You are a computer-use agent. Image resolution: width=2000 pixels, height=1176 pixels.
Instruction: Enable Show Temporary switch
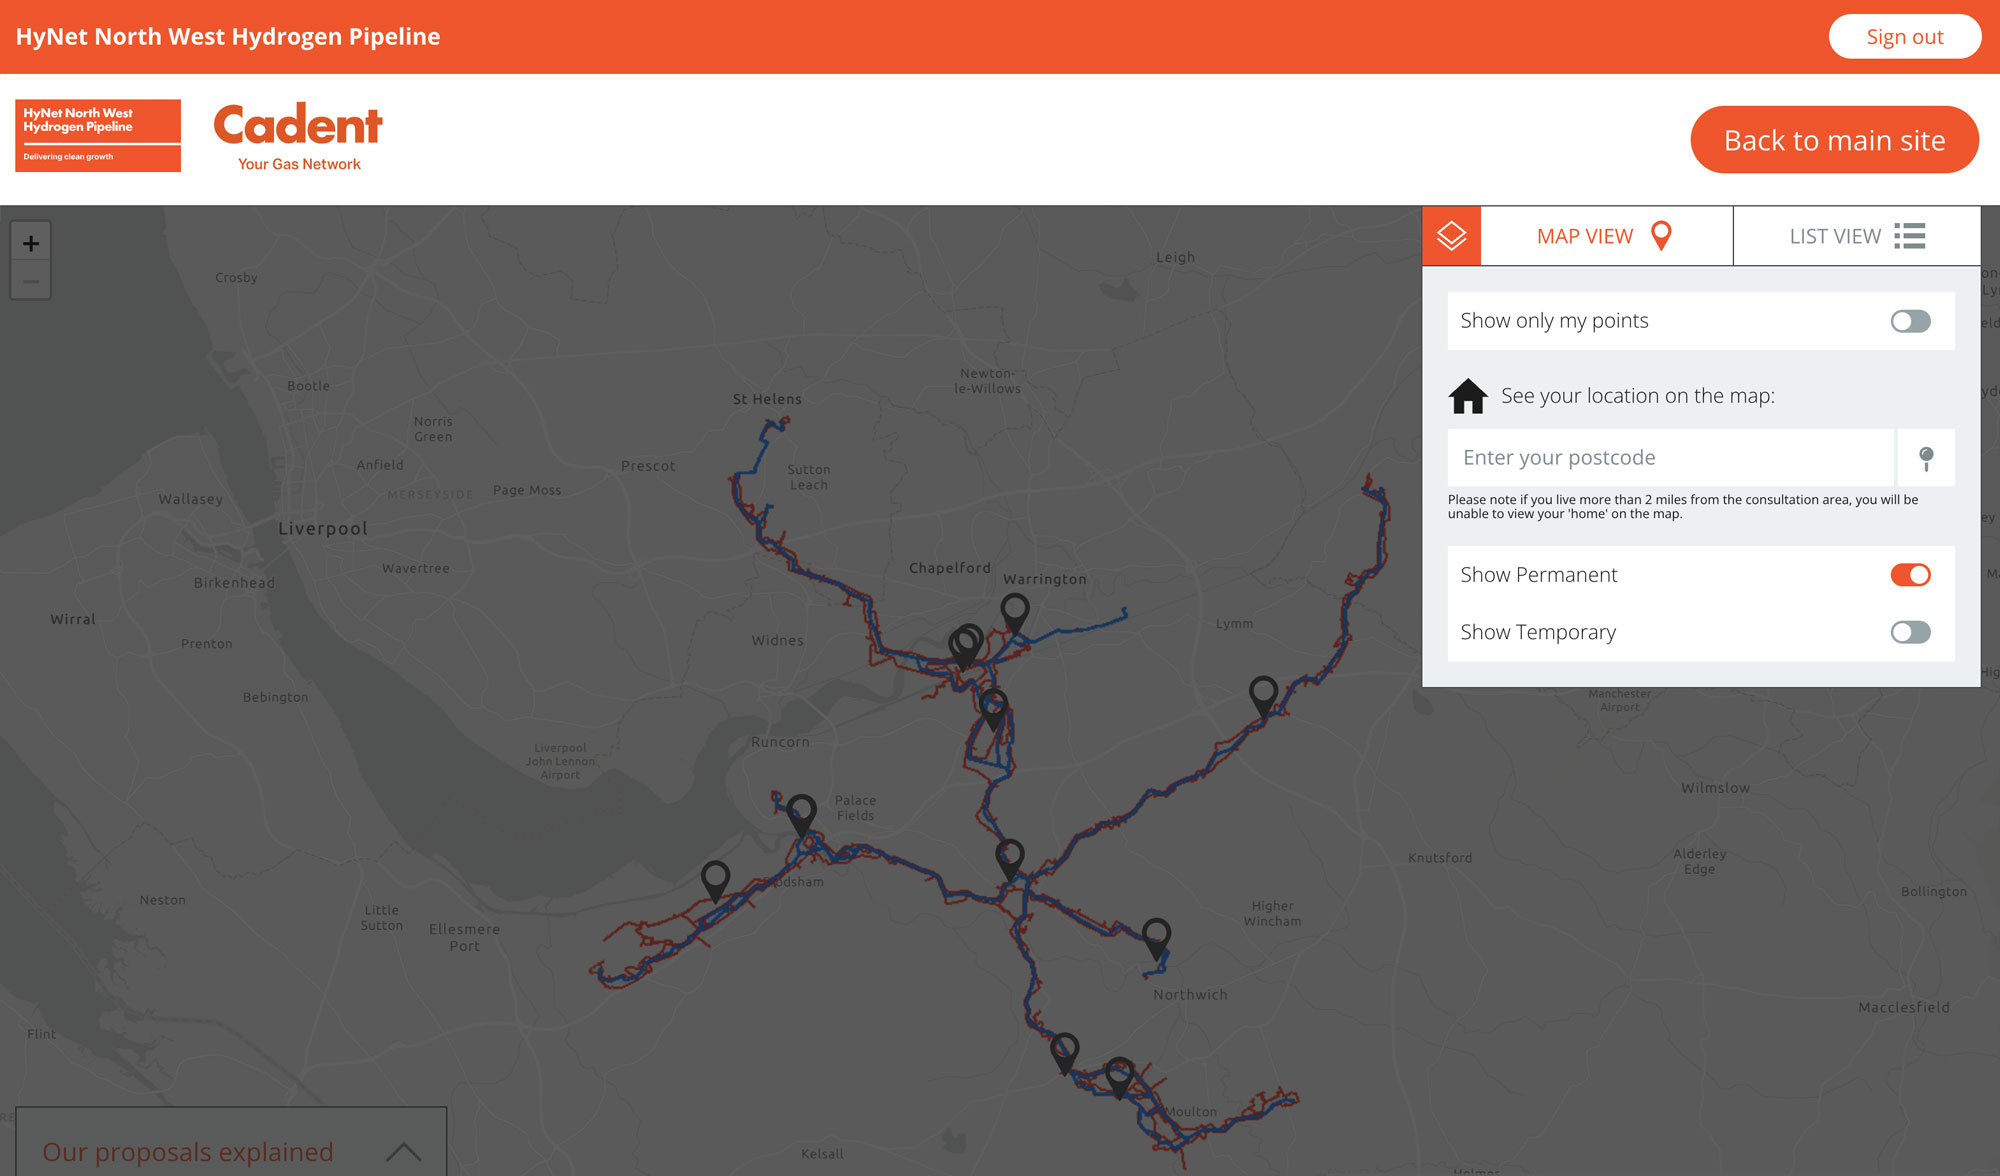click(1910, 632)
